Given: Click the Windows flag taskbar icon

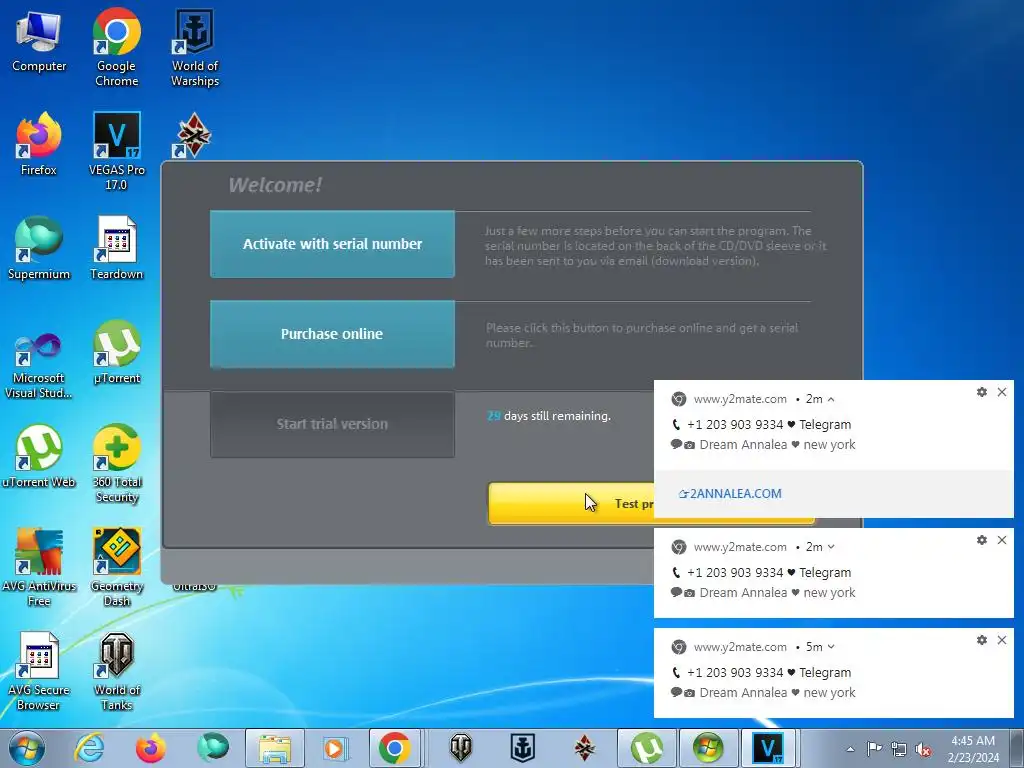Looking at the screenshot, I should 708,748.
